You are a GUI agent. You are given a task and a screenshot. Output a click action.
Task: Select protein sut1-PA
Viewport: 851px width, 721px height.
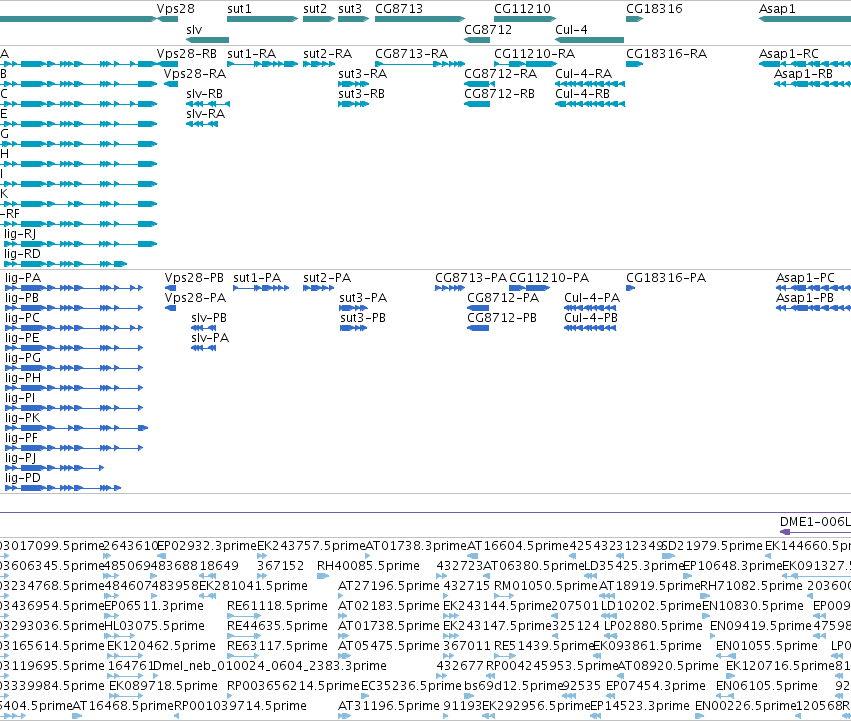[x=261, y=288]
